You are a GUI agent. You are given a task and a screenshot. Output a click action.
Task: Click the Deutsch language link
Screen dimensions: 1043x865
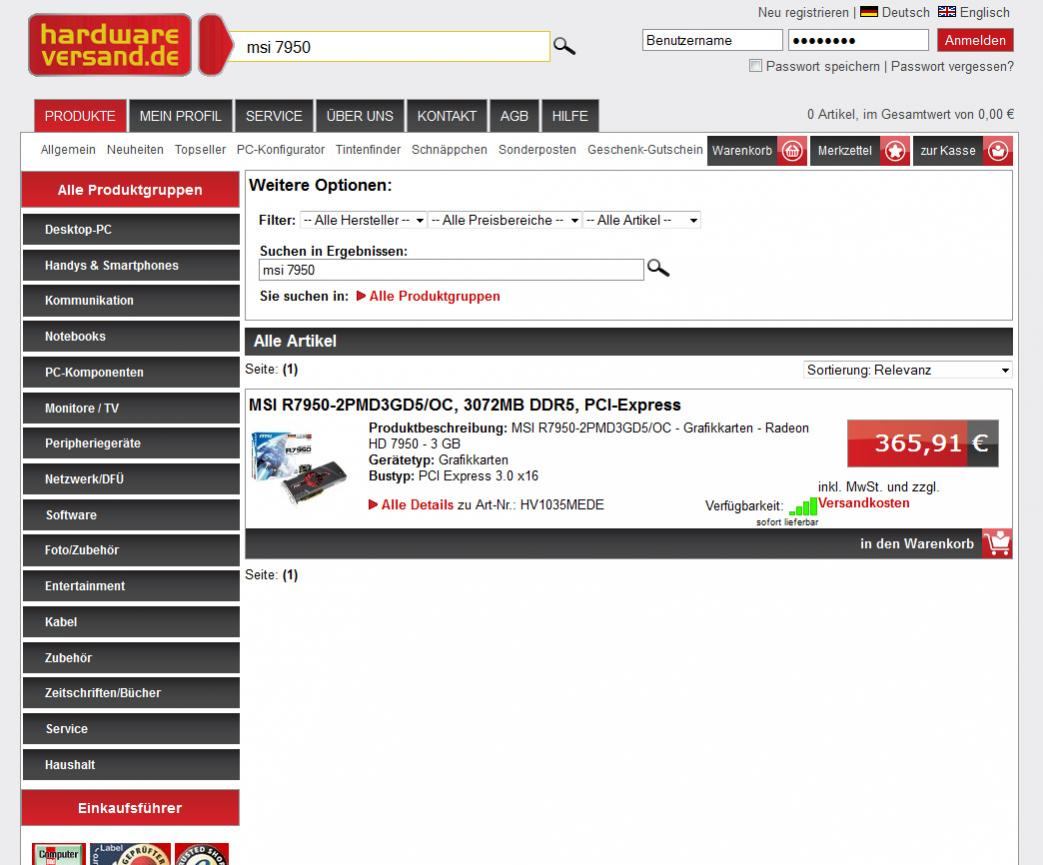tap(905, 13)
